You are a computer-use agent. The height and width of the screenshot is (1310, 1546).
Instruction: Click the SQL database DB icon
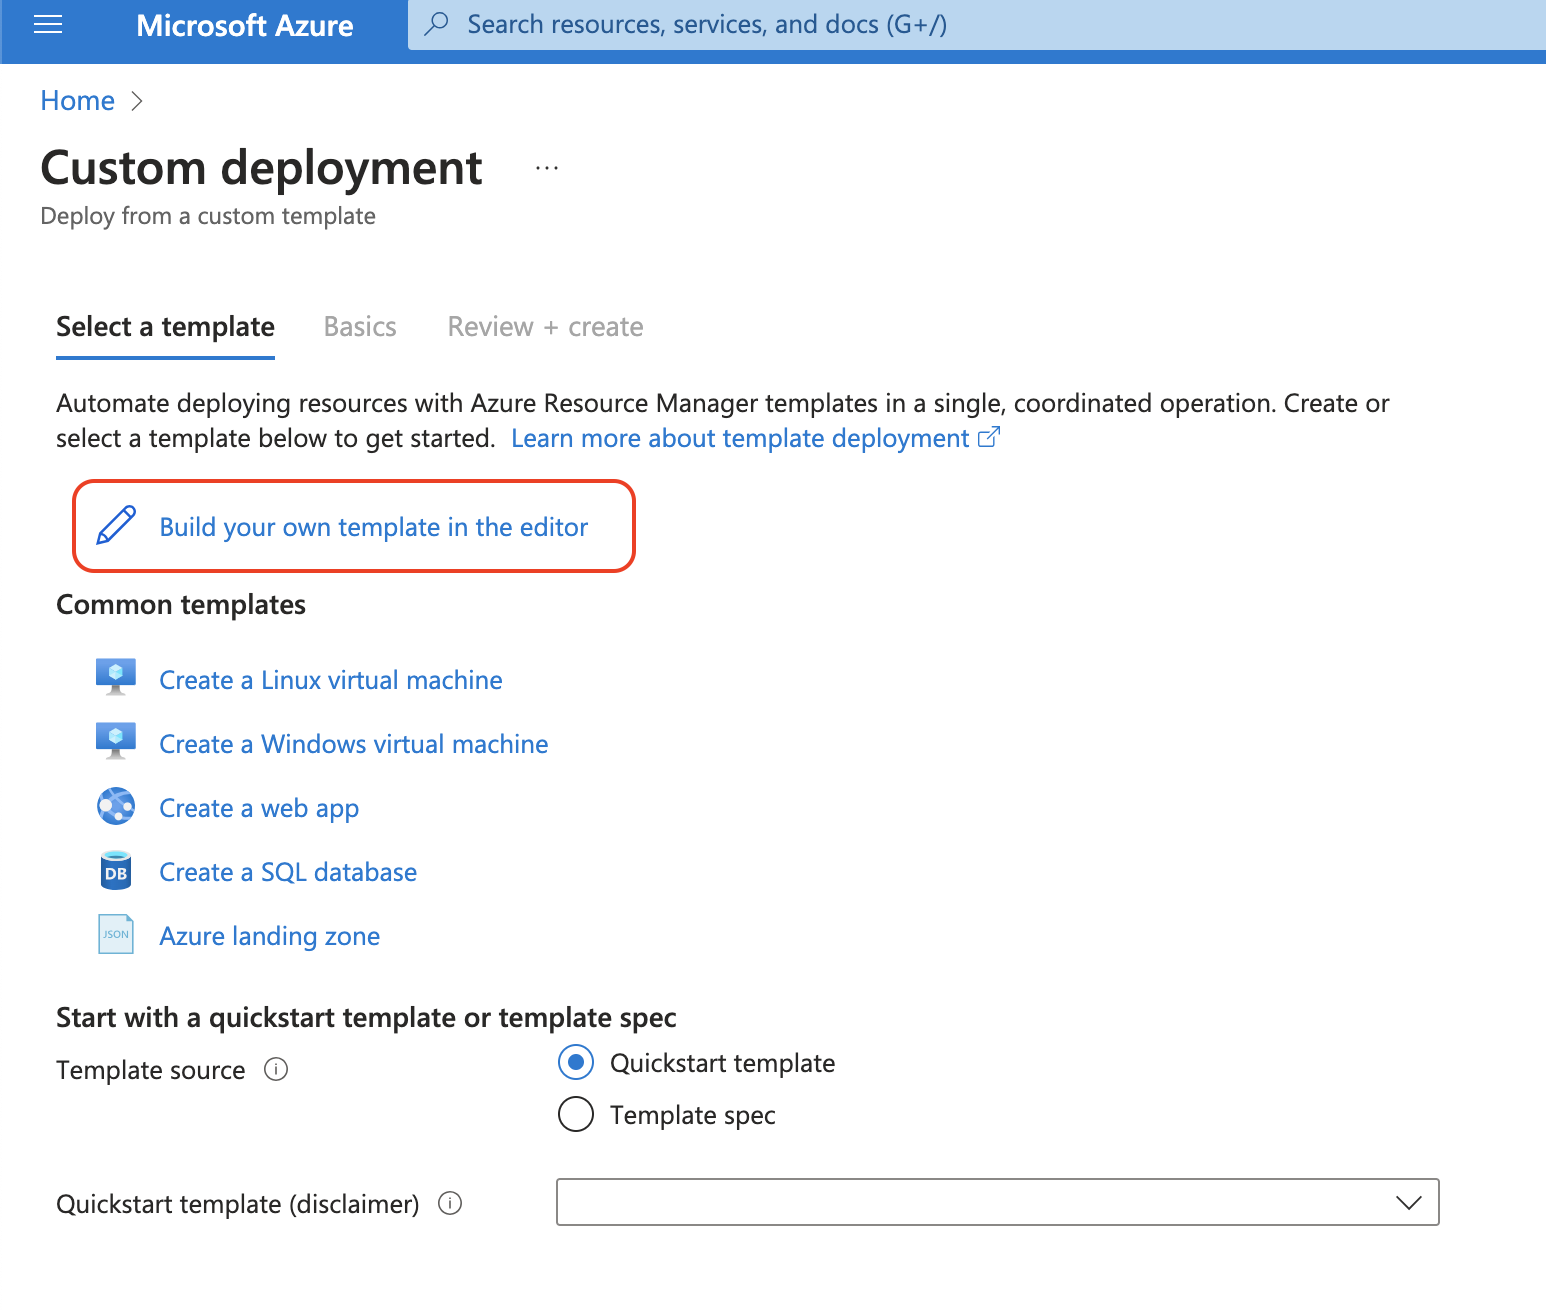coord(115,869)
